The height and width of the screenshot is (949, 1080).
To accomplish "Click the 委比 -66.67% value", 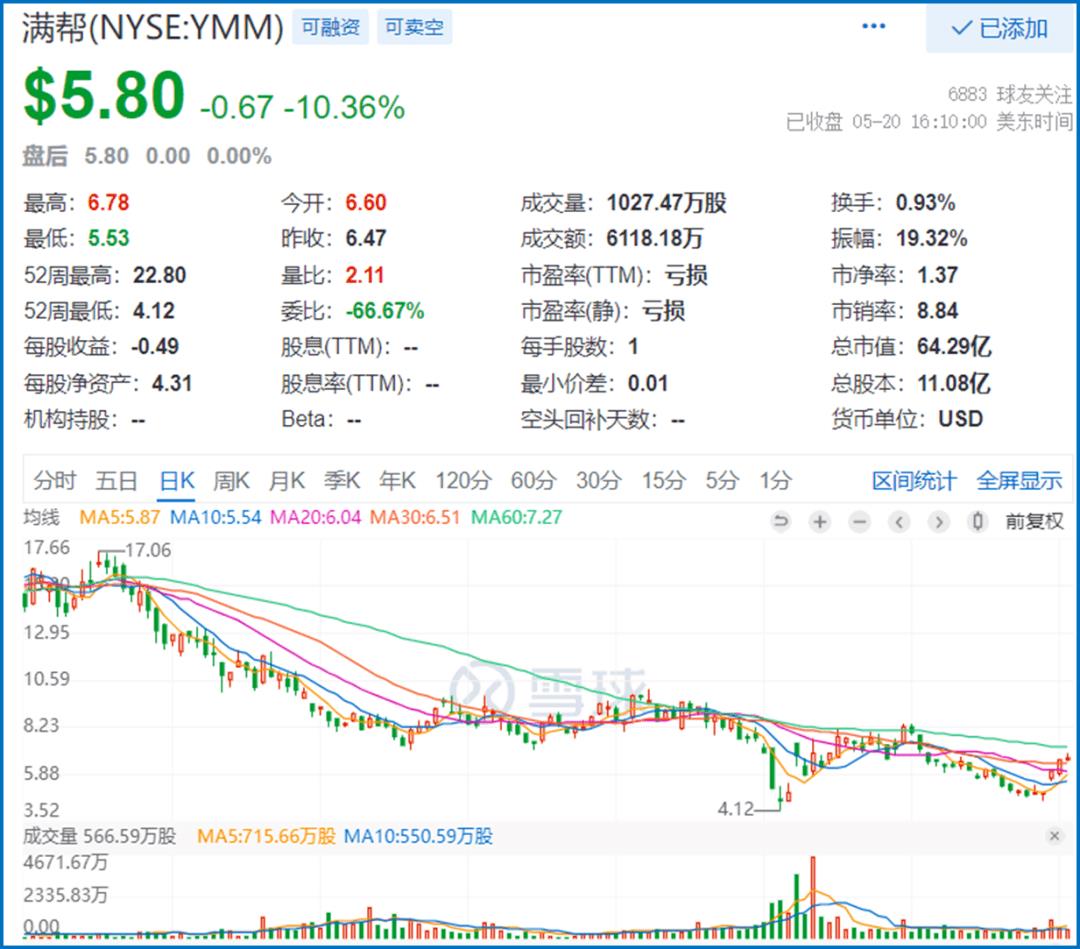I will point(385,311).
